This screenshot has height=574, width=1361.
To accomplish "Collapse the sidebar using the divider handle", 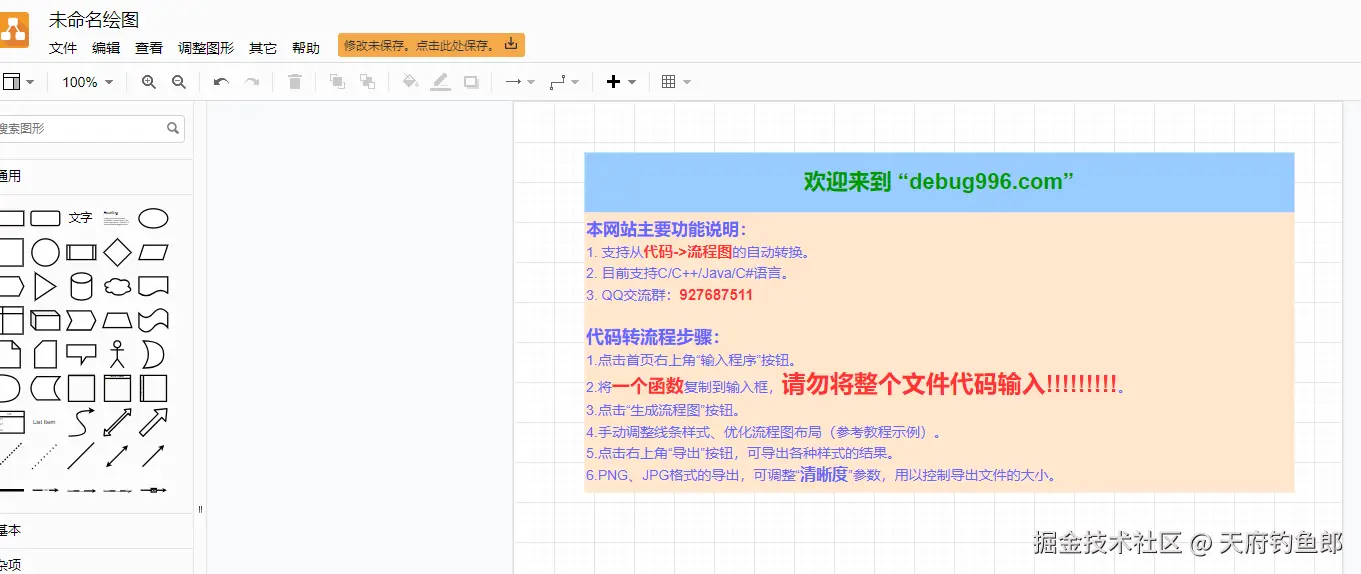I will (x=200, y=509).
